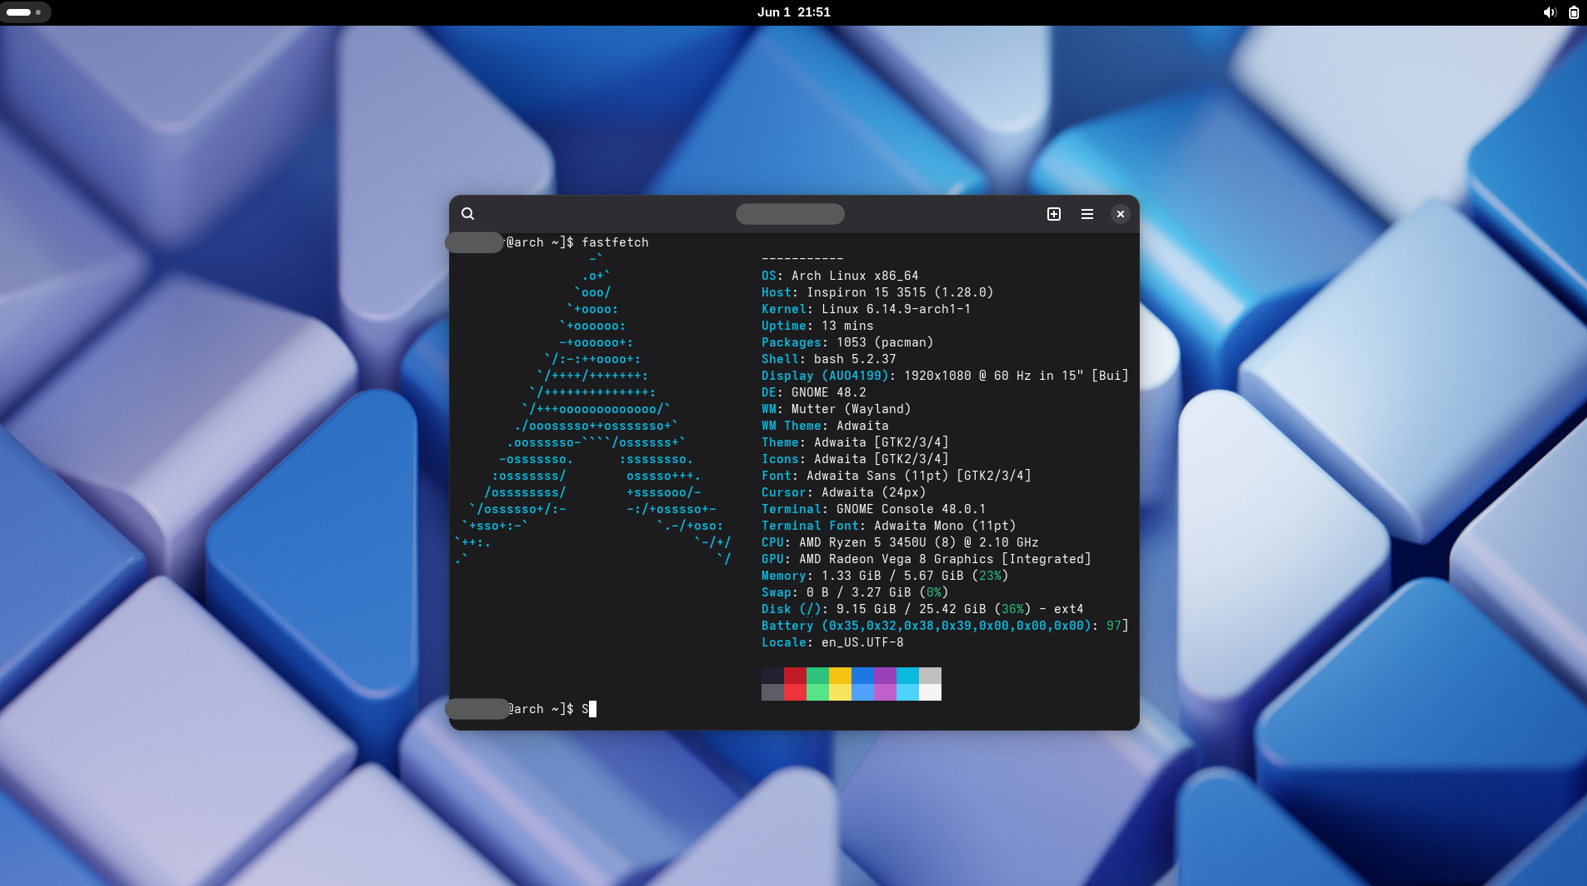The image size is (1587, 886).
Task: Open the hamburger main menu
Action: [x=1087, y=214]
